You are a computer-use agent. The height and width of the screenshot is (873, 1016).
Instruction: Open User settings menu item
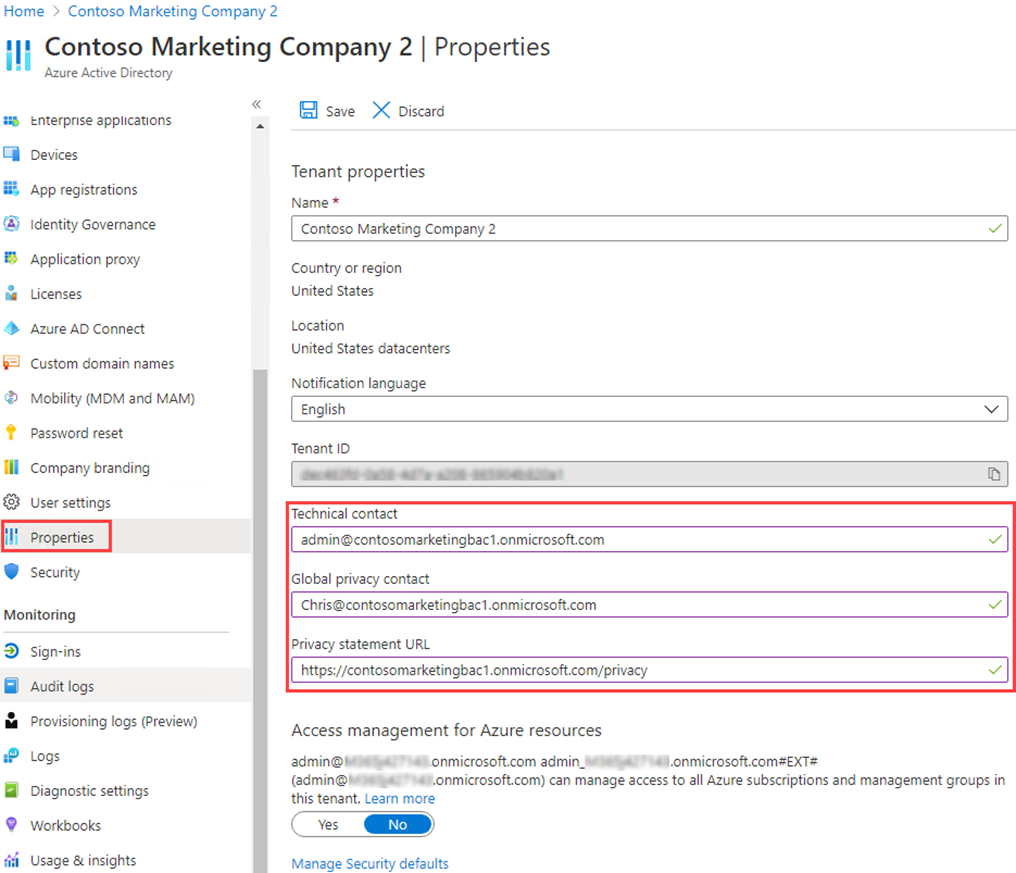(x=70, y=503)
